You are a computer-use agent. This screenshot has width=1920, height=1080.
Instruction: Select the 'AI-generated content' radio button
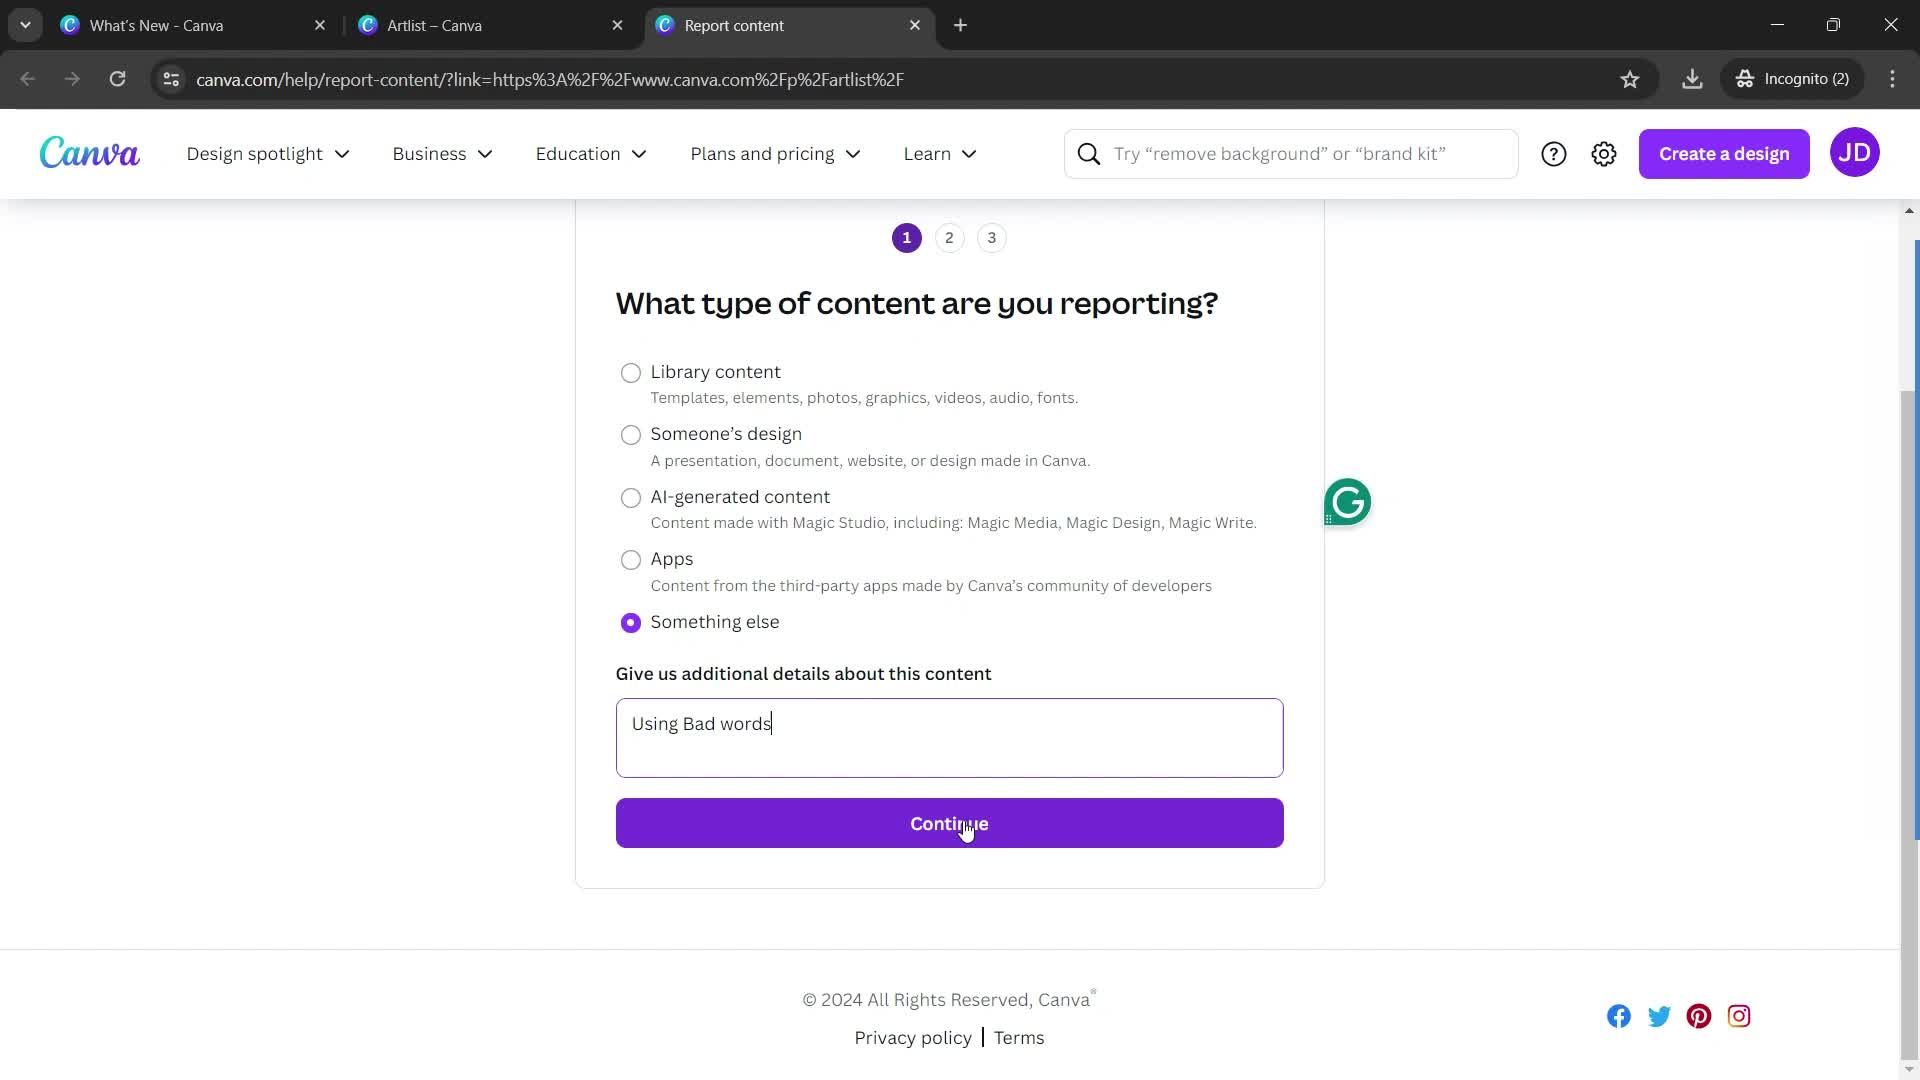click(x=630, y=497)
